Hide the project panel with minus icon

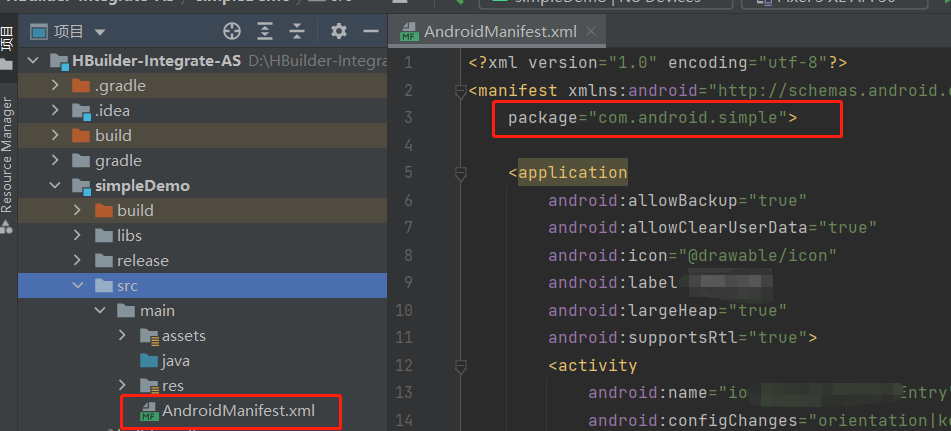tap(370, 31)
